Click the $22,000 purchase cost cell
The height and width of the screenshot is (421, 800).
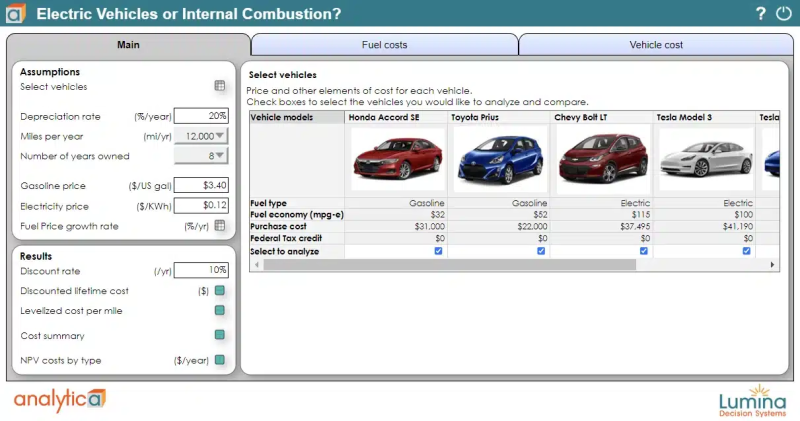[499, 226]
